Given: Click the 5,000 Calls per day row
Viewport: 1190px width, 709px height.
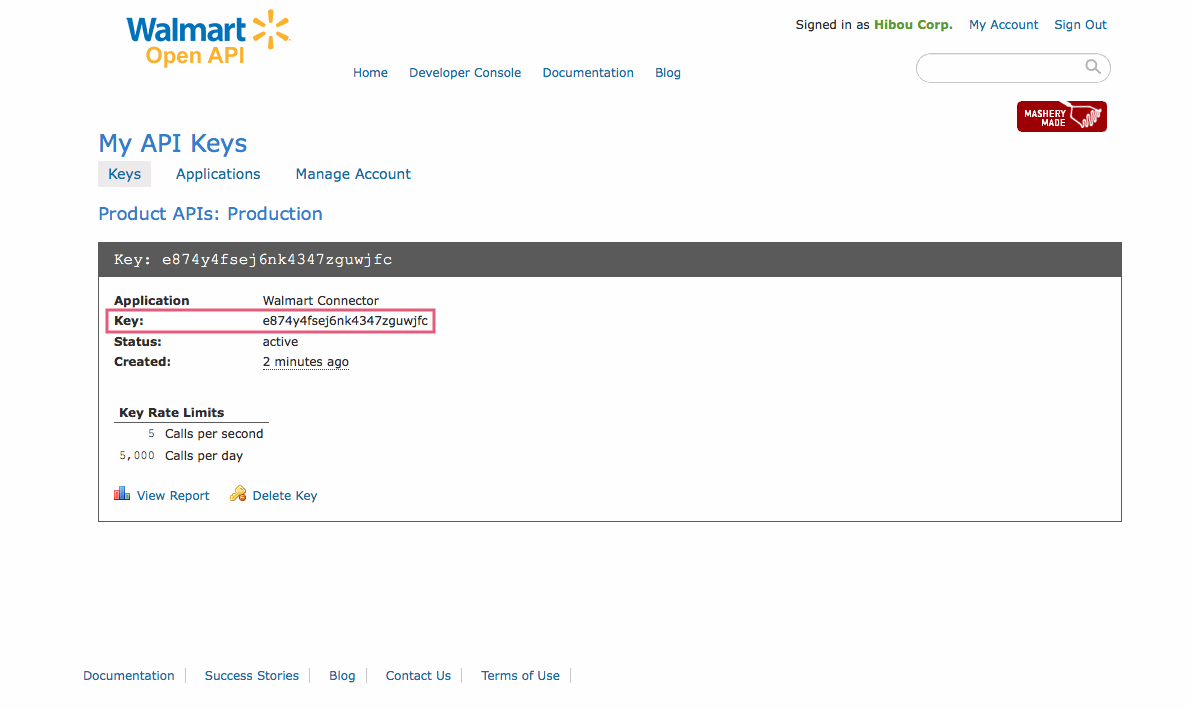Looking at the screenshot, I should [x=181, y=455].
